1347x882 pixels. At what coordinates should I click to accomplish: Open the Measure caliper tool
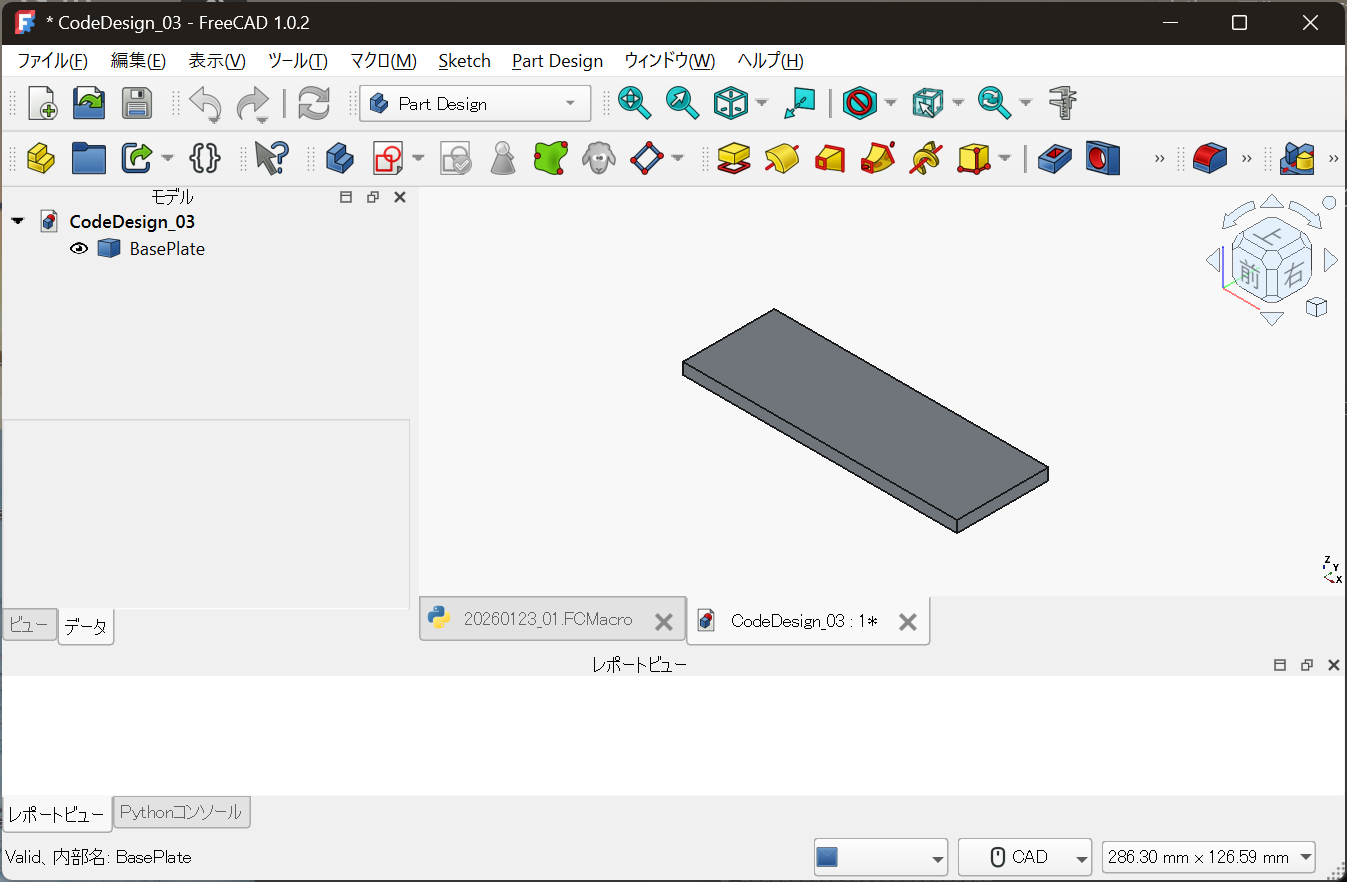click(1062, 103)
